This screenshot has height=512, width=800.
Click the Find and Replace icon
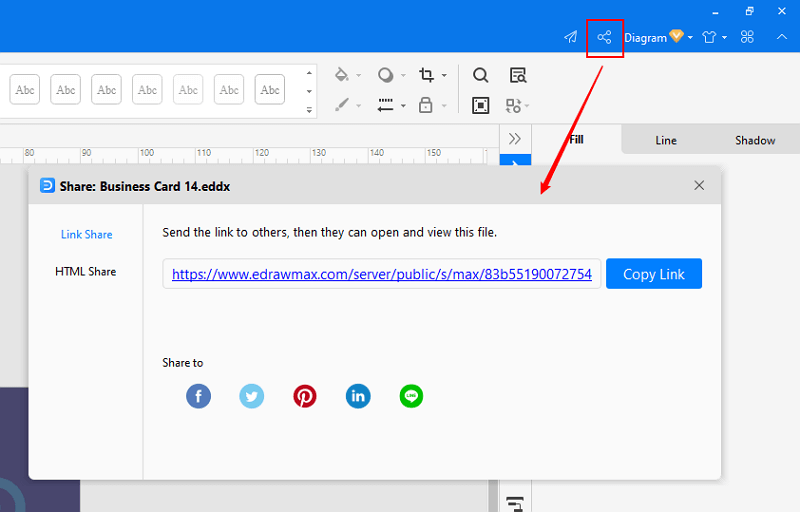(x=518, y=75)
